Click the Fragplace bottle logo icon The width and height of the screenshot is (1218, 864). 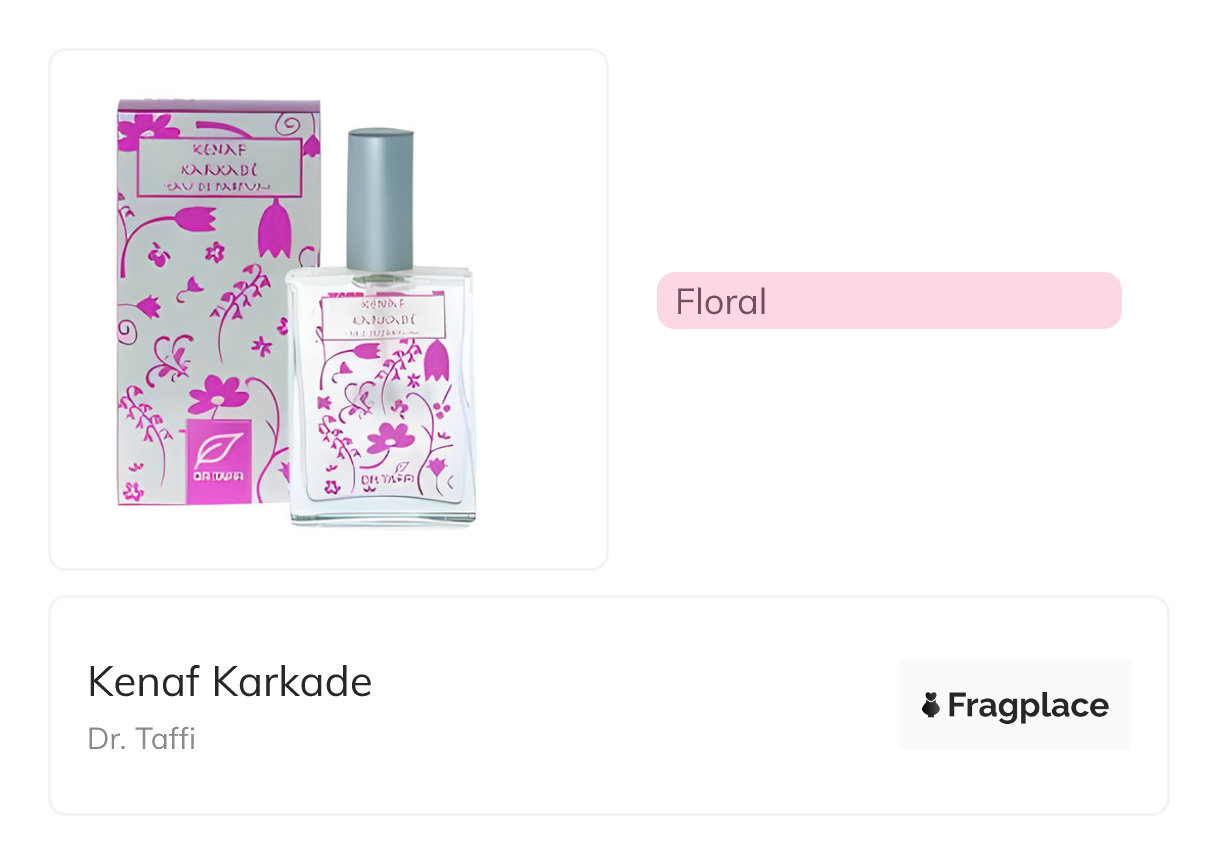click(931, 706)
